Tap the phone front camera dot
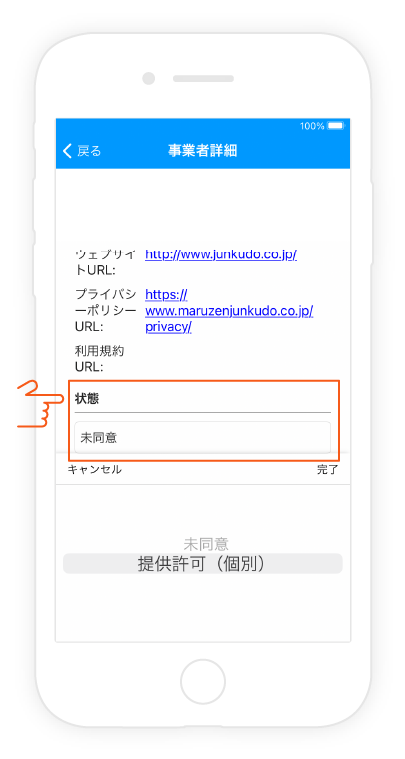405x759 pixels. click(149, 78)
